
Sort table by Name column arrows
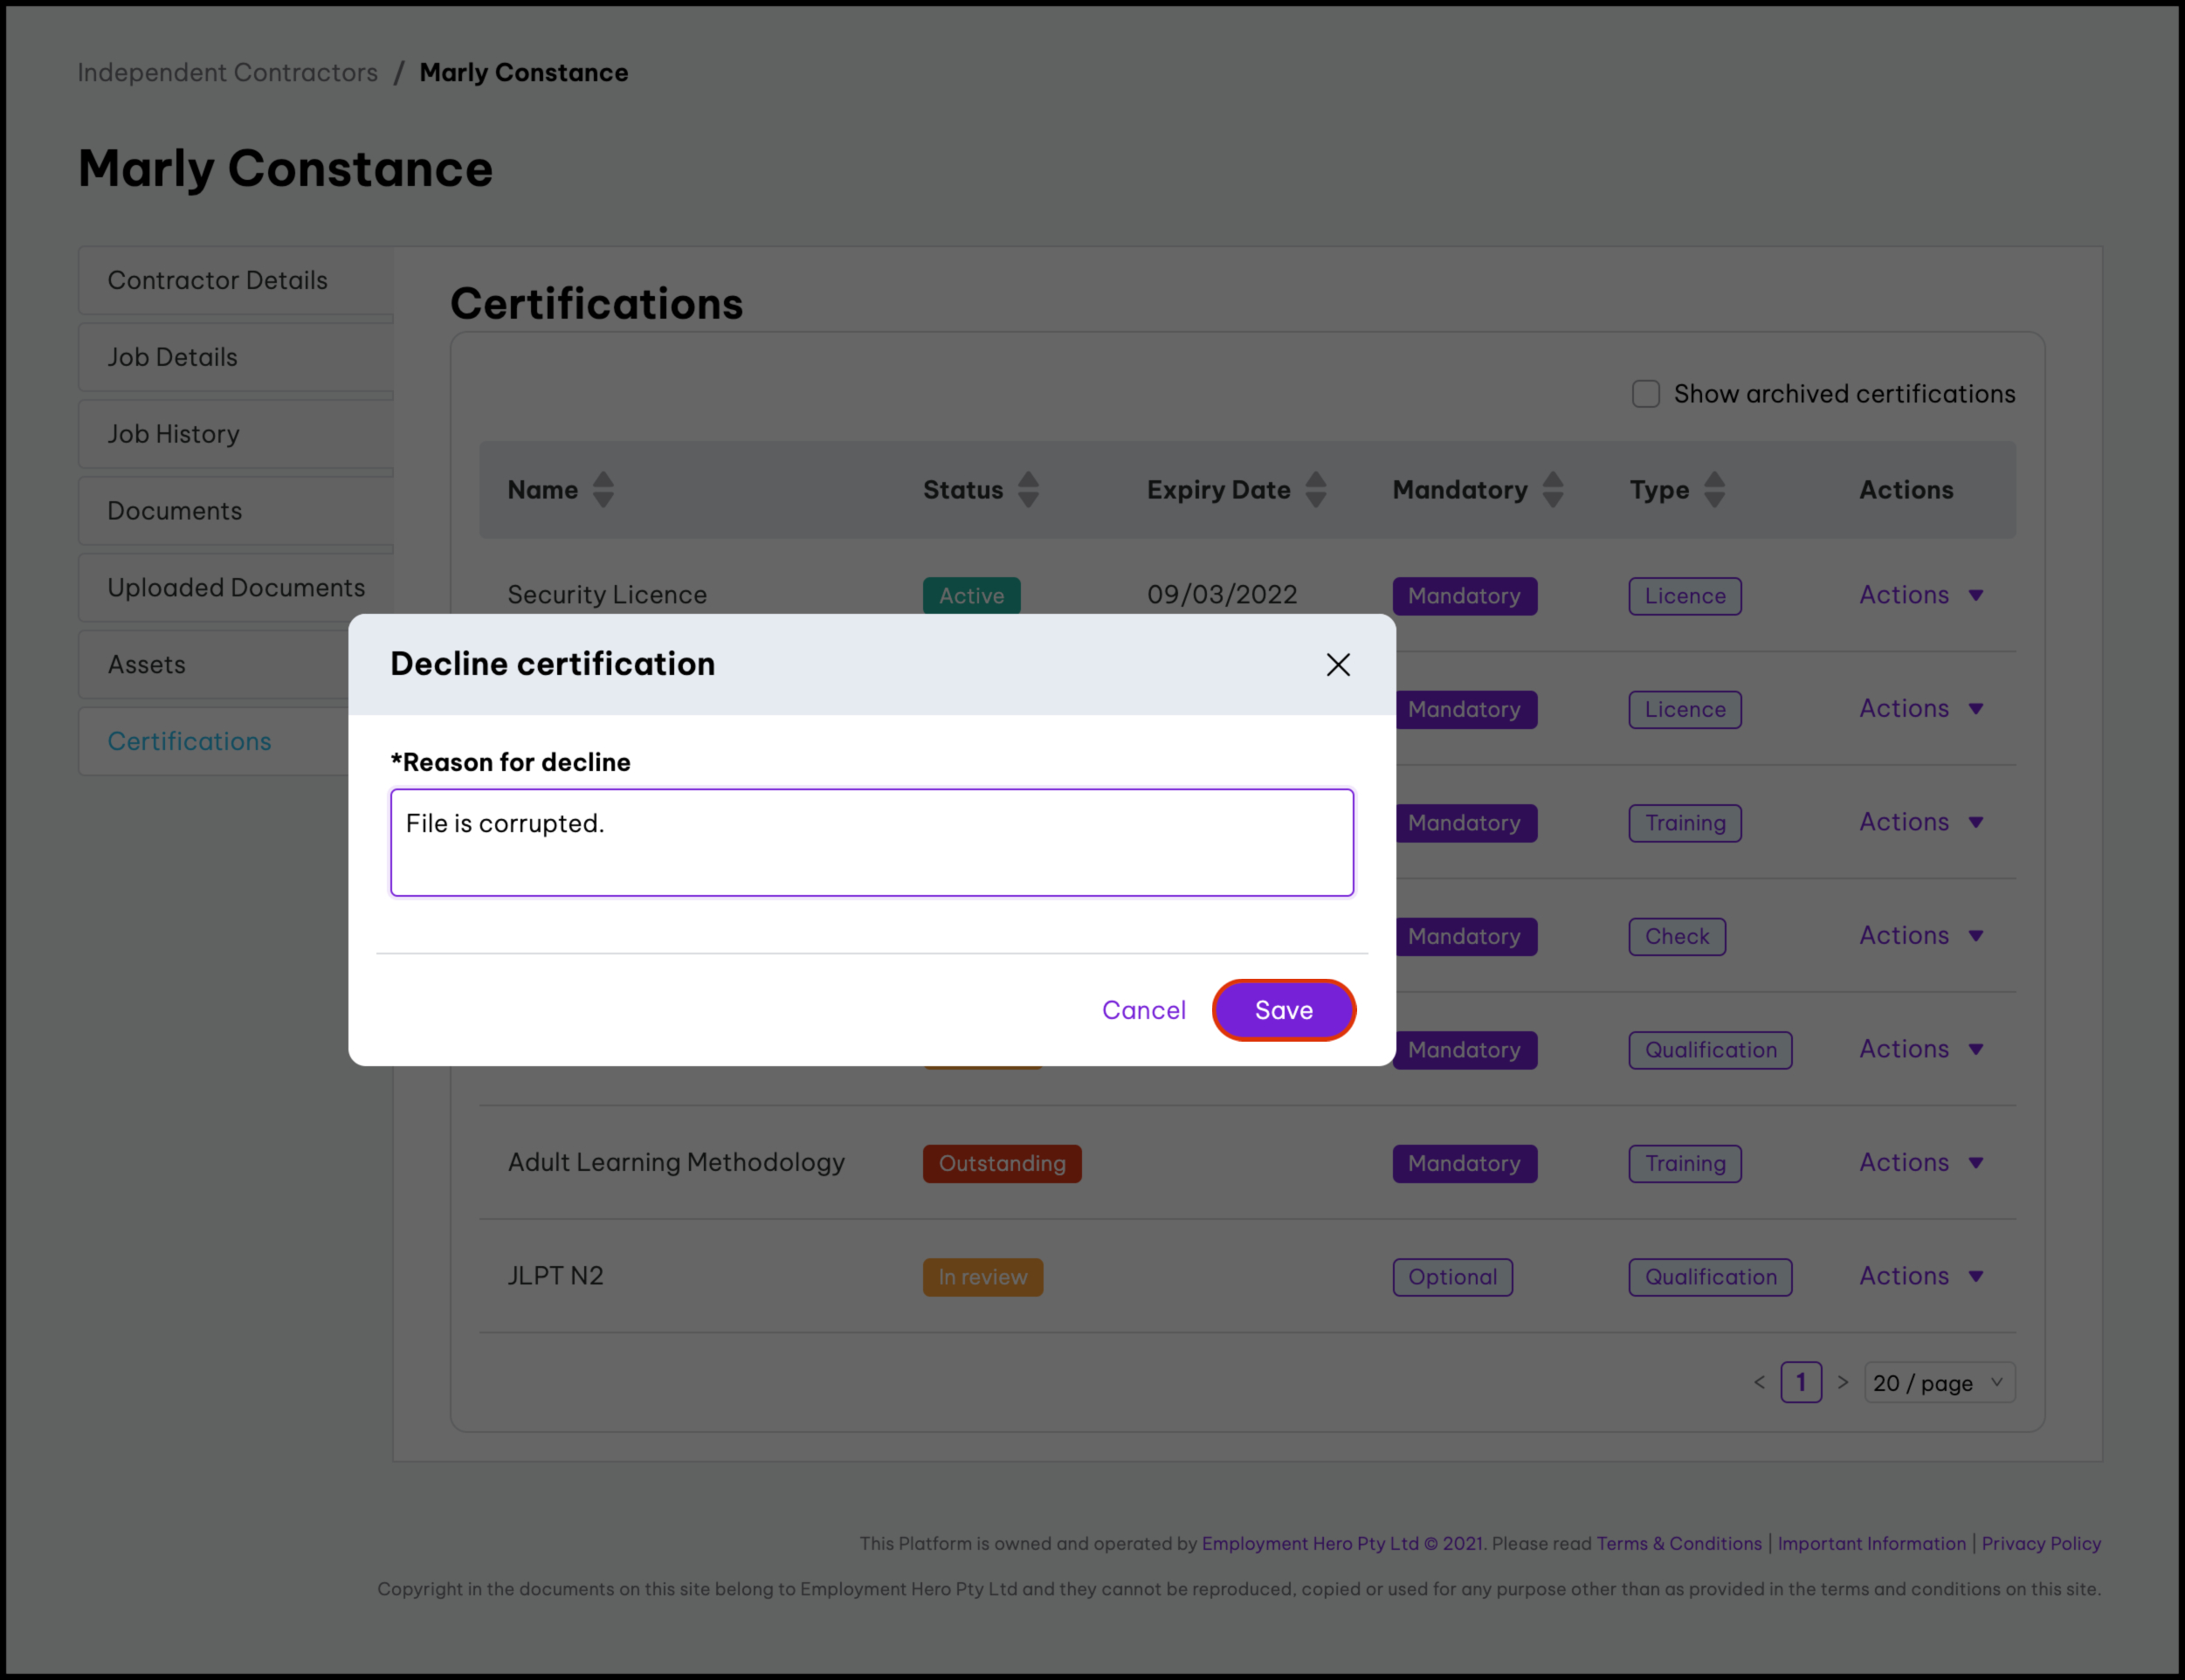pos(603,490)
